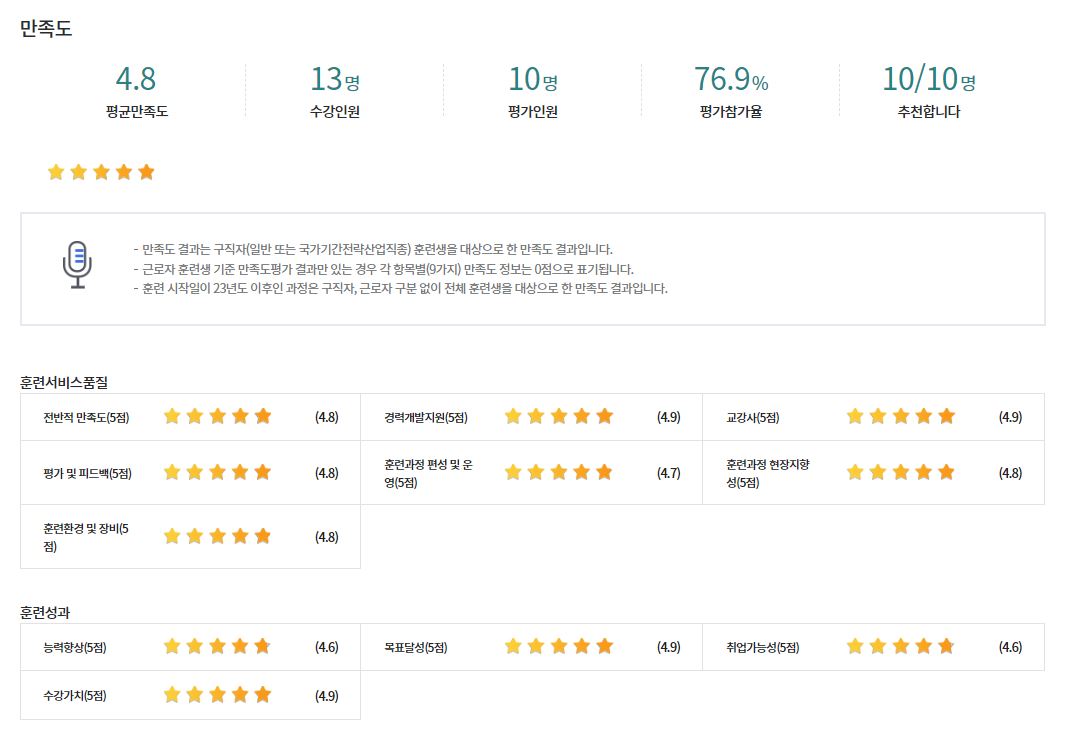Click the 4.8 평균만족도 value
The width and height of the screenshot is (1069, 749).
[136, 79]
